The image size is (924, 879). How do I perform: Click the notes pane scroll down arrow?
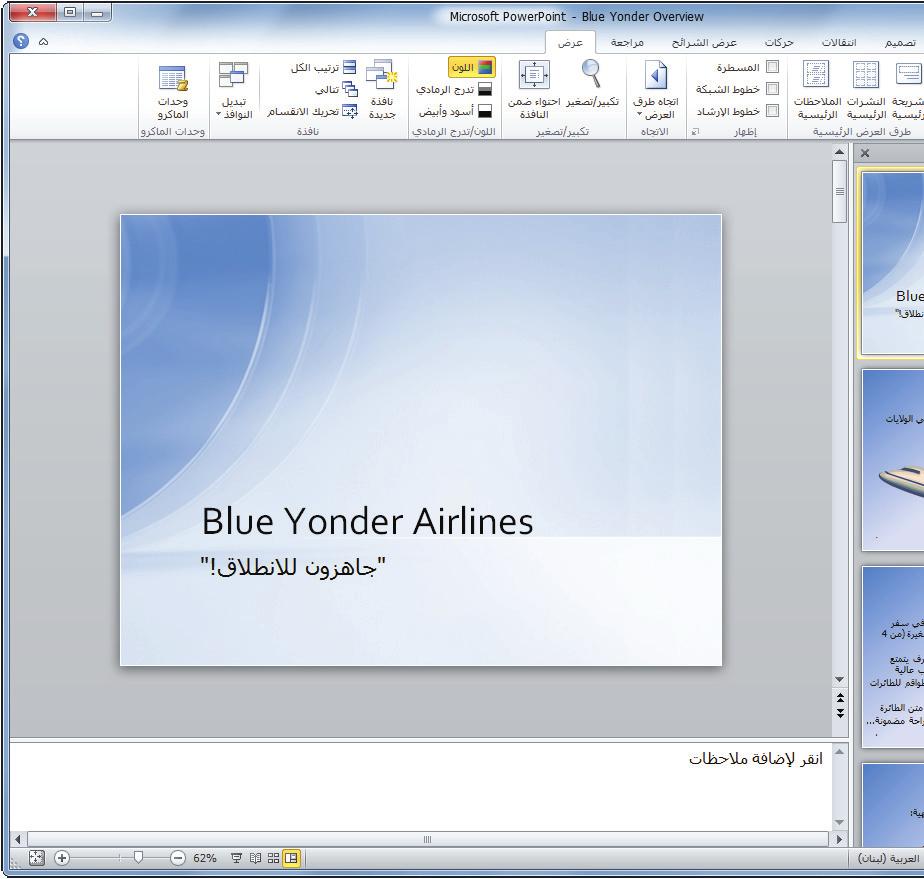pyautogui.click(x=839, y=822)
